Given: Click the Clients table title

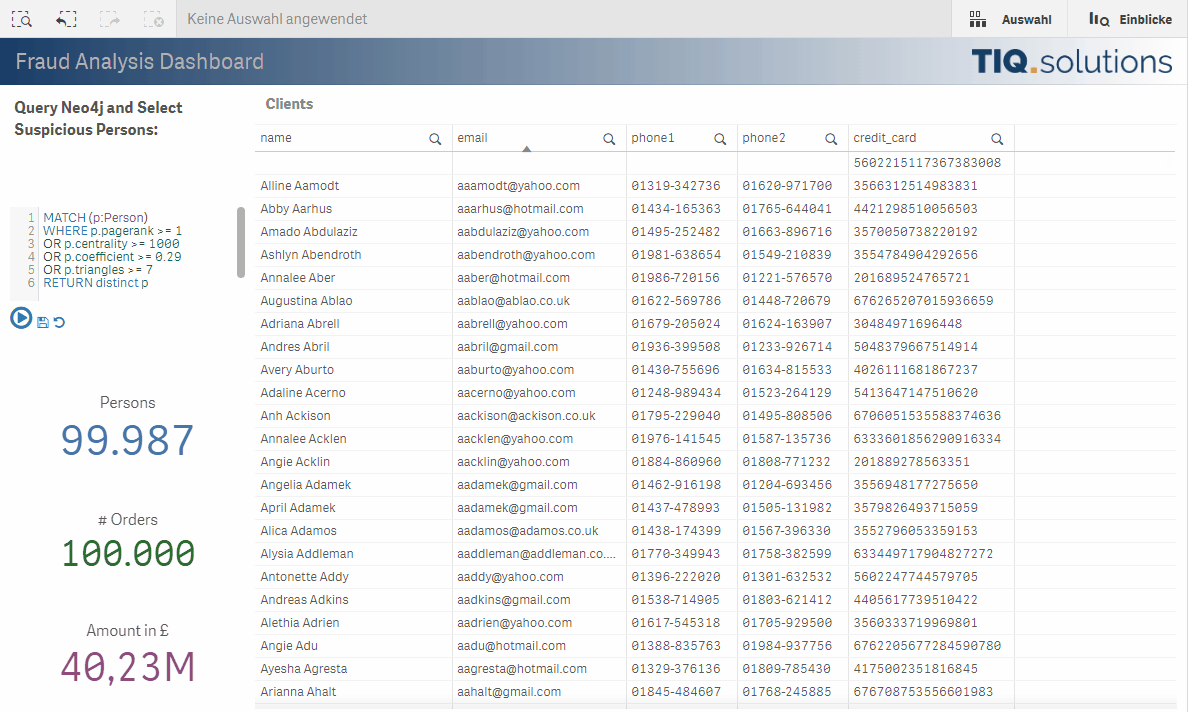Looking at the screenshot, I should [289, 104].
